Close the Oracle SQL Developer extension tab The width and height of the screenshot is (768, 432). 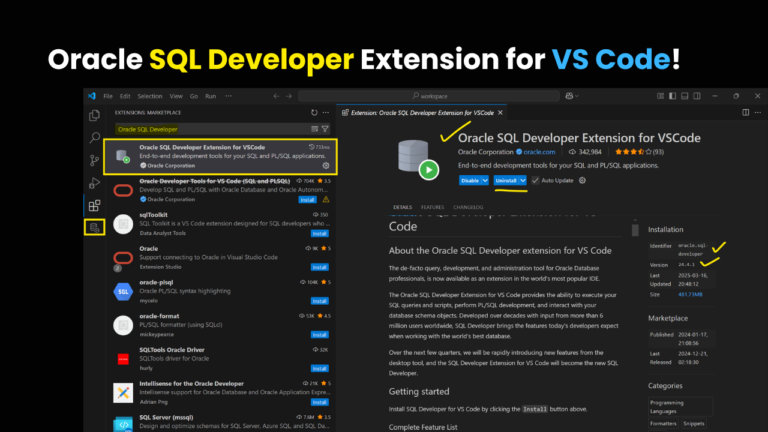click(x=500, y=113)
